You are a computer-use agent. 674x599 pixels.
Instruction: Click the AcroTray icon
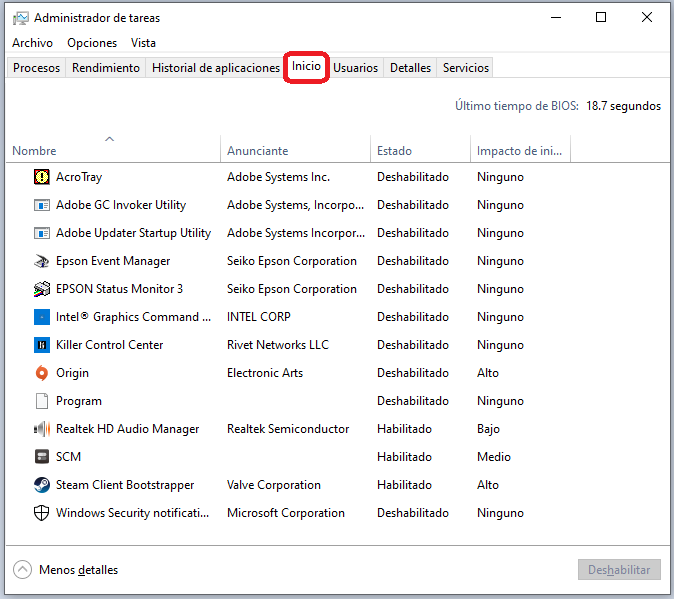pyautogui.click(x=42, y=177)
